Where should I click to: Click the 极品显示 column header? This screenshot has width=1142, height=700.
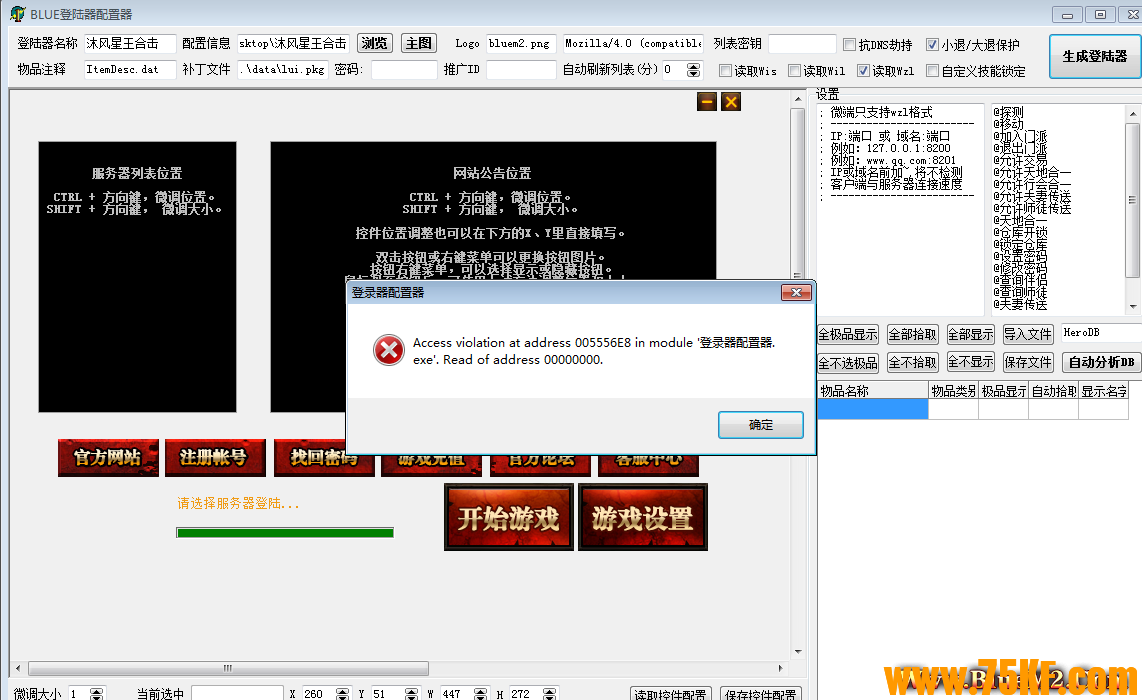(x=1004, y=391)
